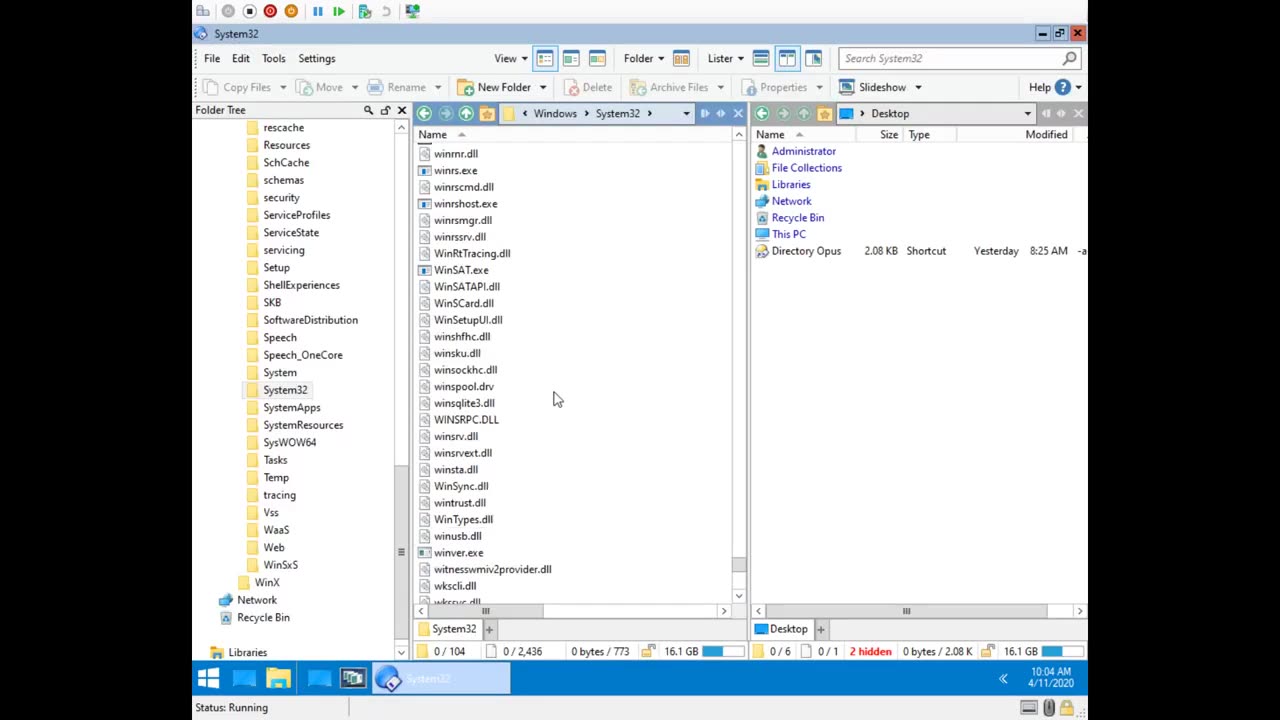Click the red VM Shut Down icon

[x=270, y=11]
